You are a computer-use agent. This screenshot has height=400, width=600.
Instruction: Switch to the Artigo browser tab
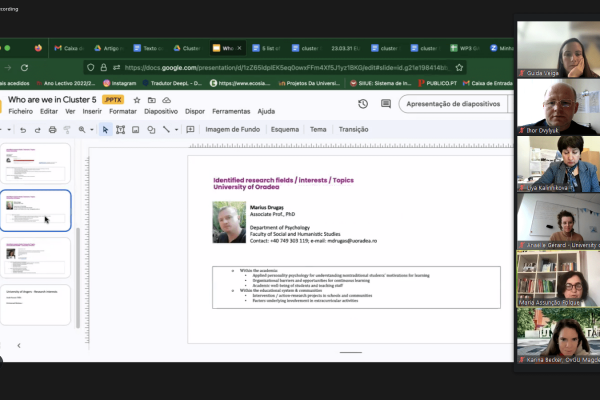109,48
